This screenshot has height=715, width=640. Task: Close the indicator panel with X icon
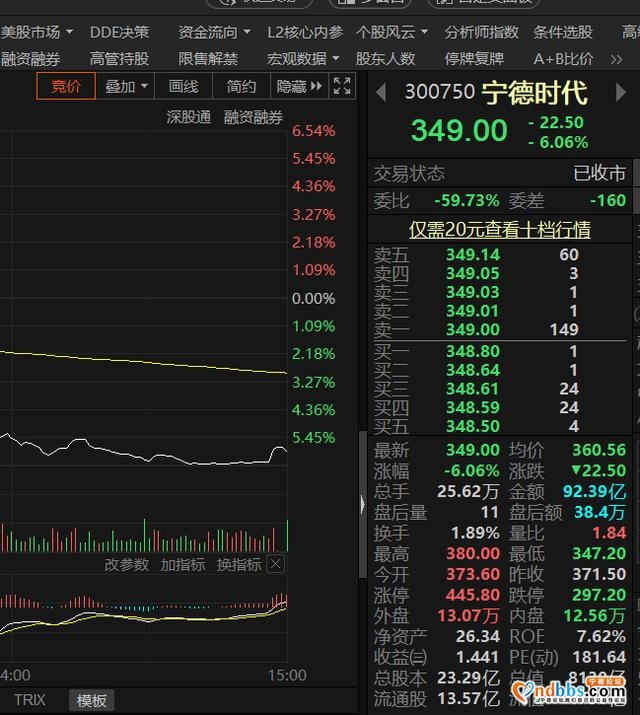[x=275, y=565]
